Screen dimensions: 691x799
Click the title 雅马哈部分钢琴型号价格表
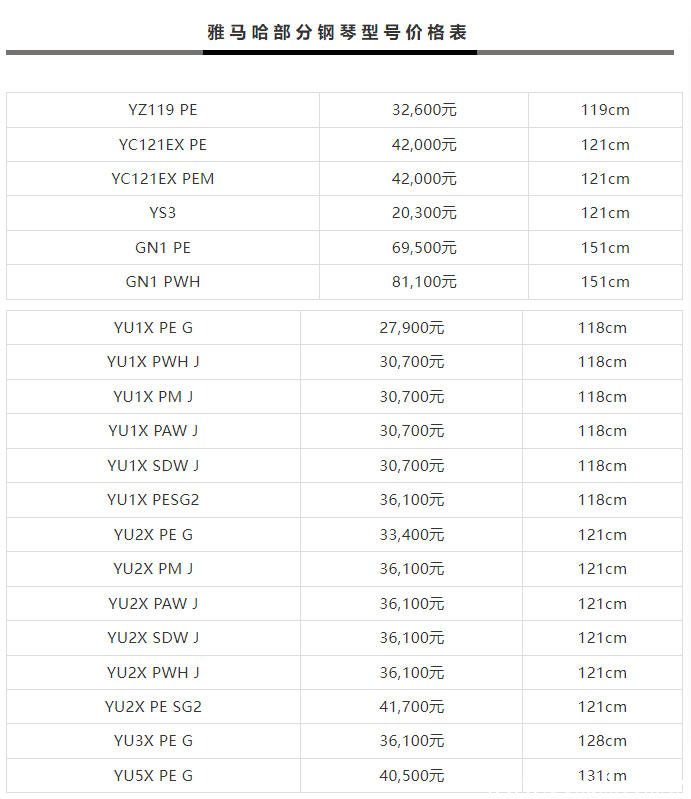(x=337, y=32)
